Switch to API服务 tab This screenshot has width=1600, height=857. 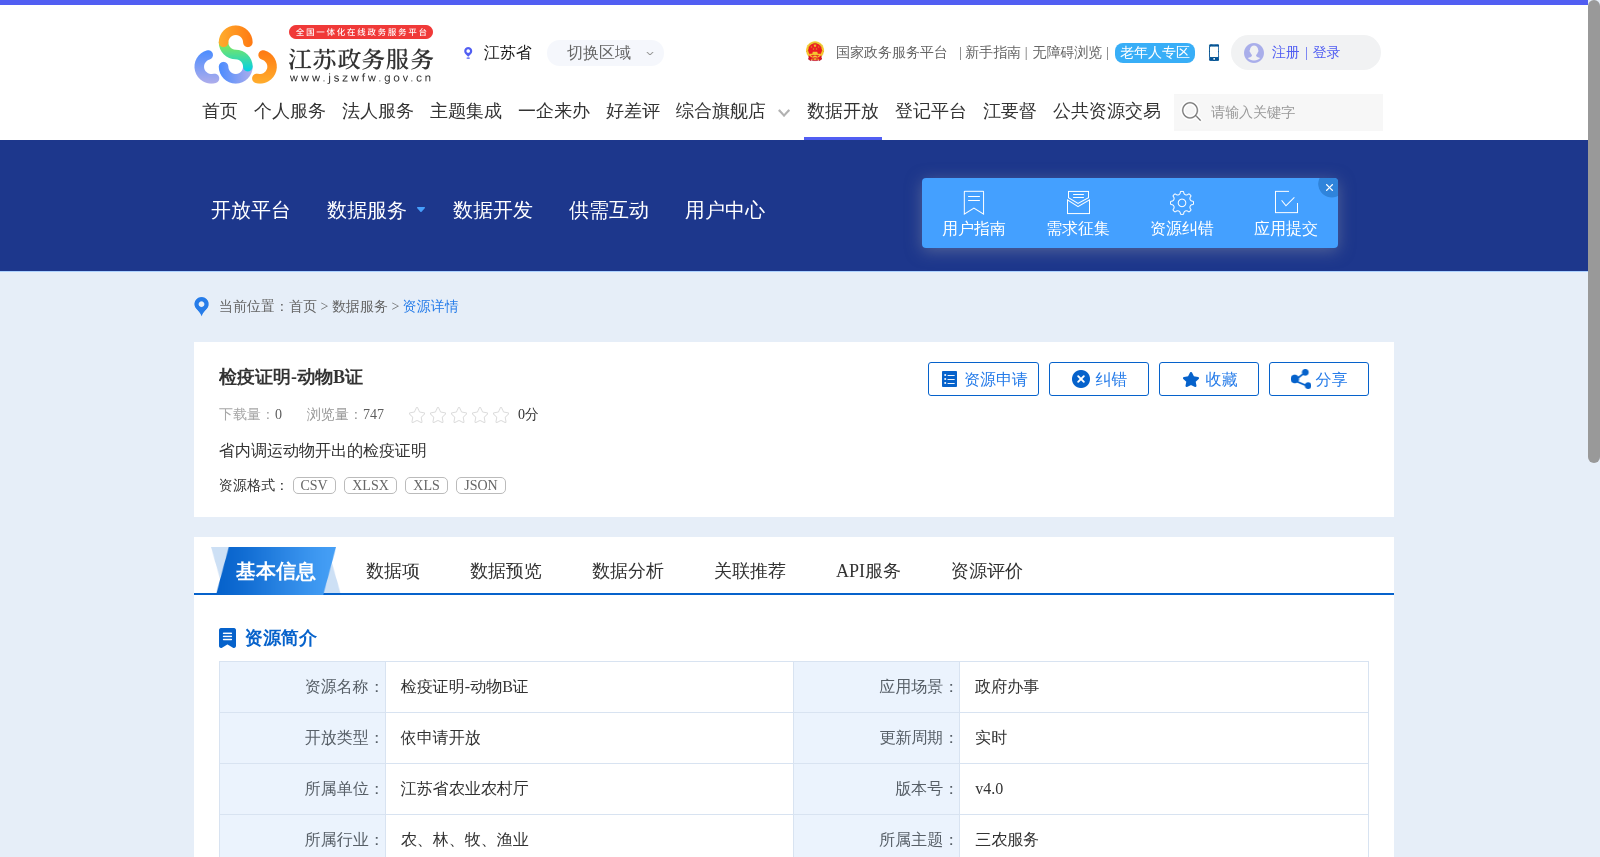coord(868,571)
